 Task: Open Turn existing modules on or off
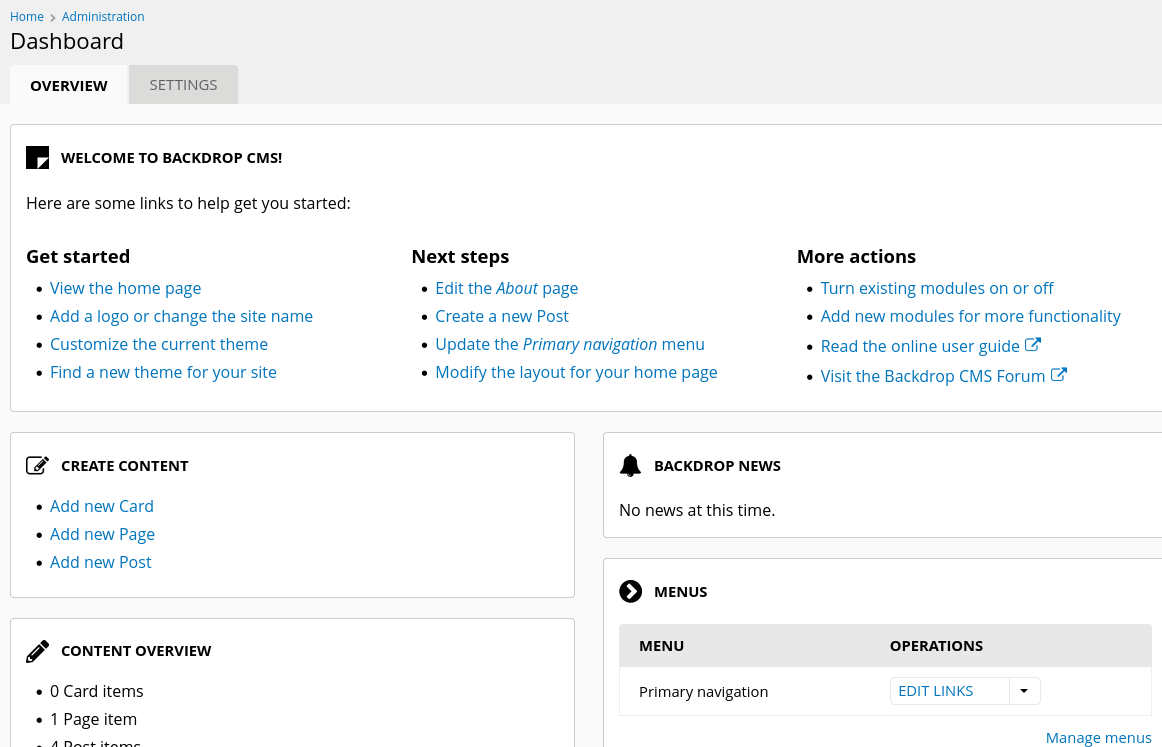point(937,288)
